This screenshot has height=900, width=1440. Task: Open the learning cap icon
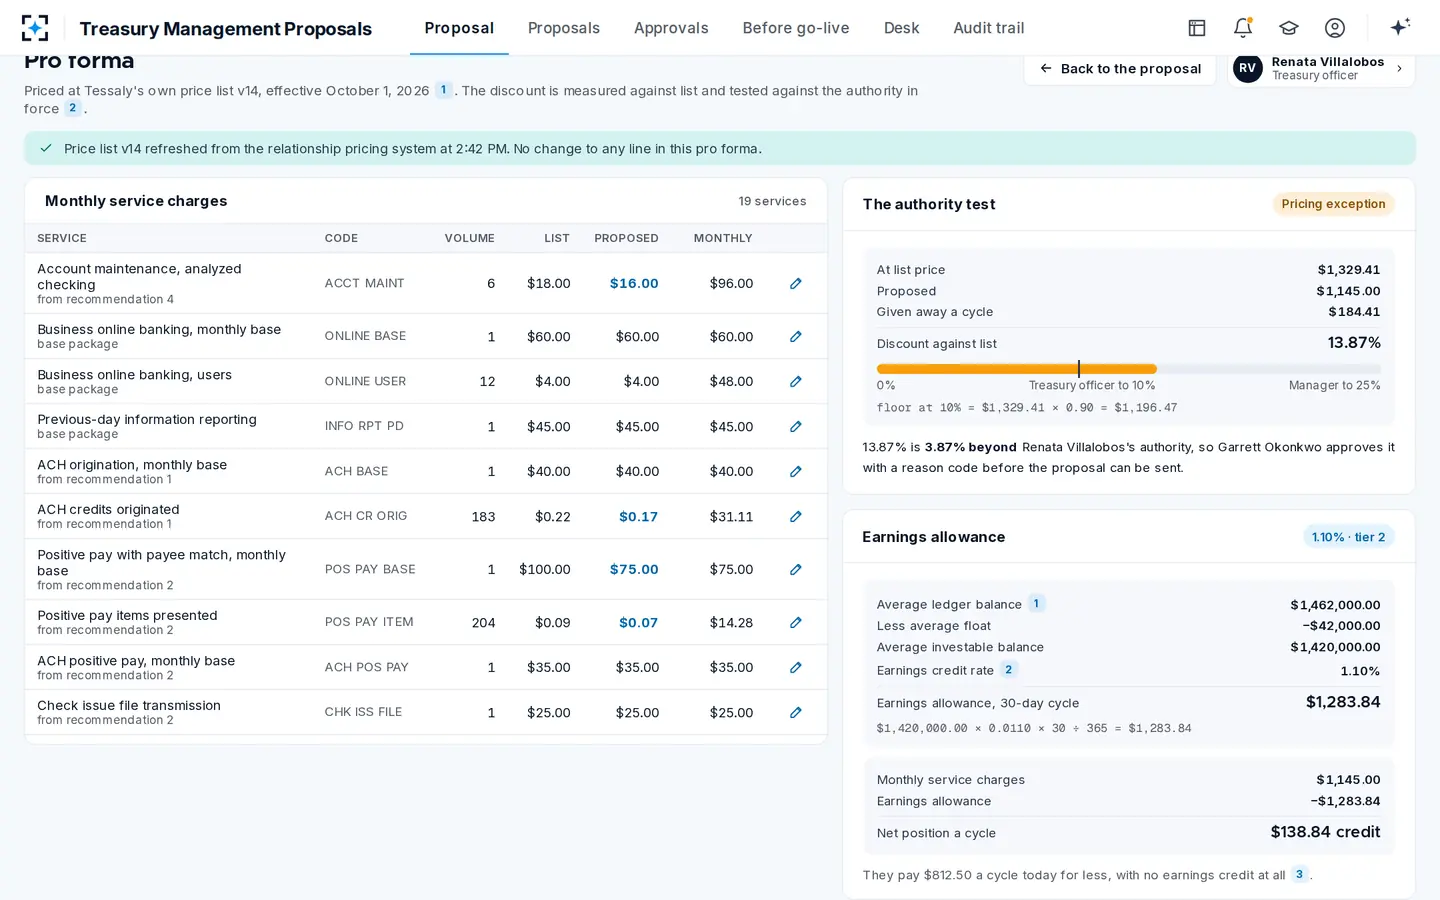1289,28
